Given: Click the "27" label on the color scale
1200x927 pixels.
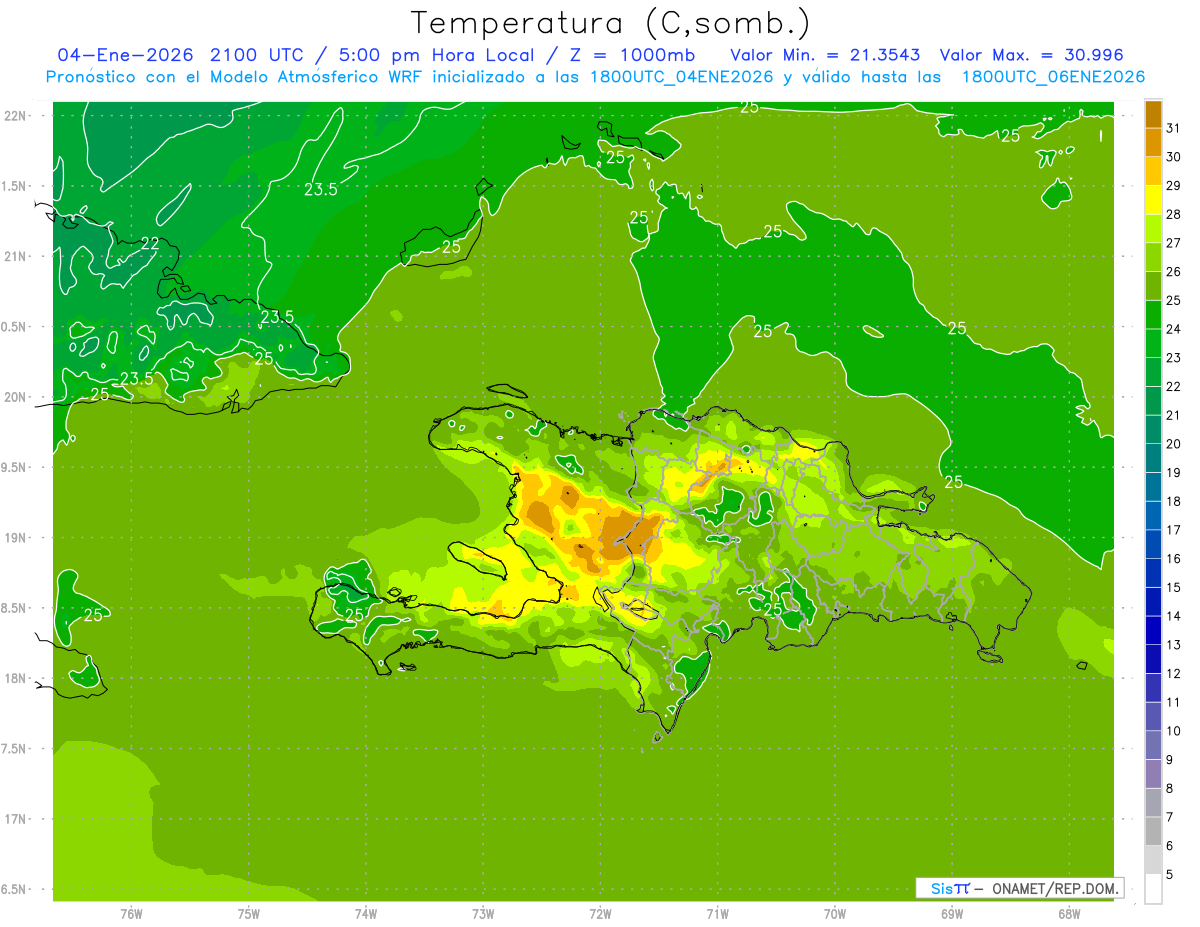Looking at the screenshot, I should 1173,243.
